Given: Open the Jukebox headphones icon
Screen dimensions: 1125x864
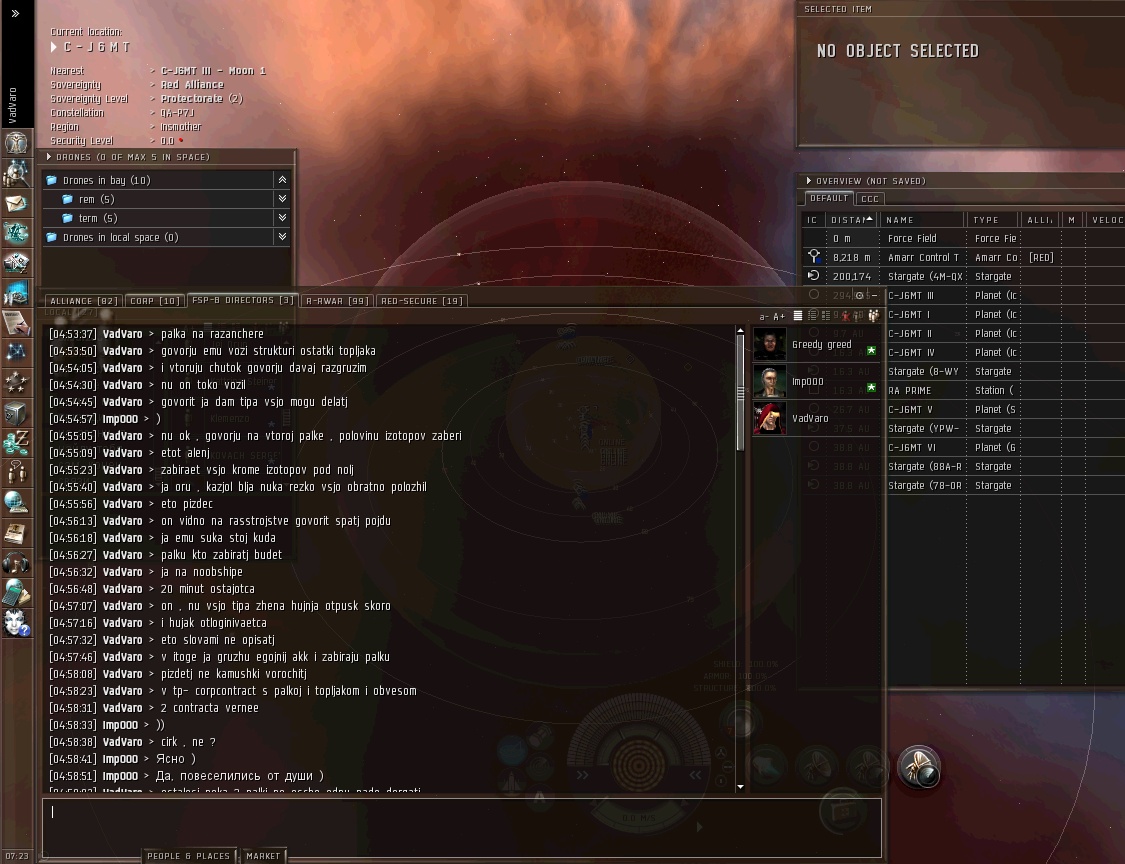Looking at the screenshot, I should [16, 563].
